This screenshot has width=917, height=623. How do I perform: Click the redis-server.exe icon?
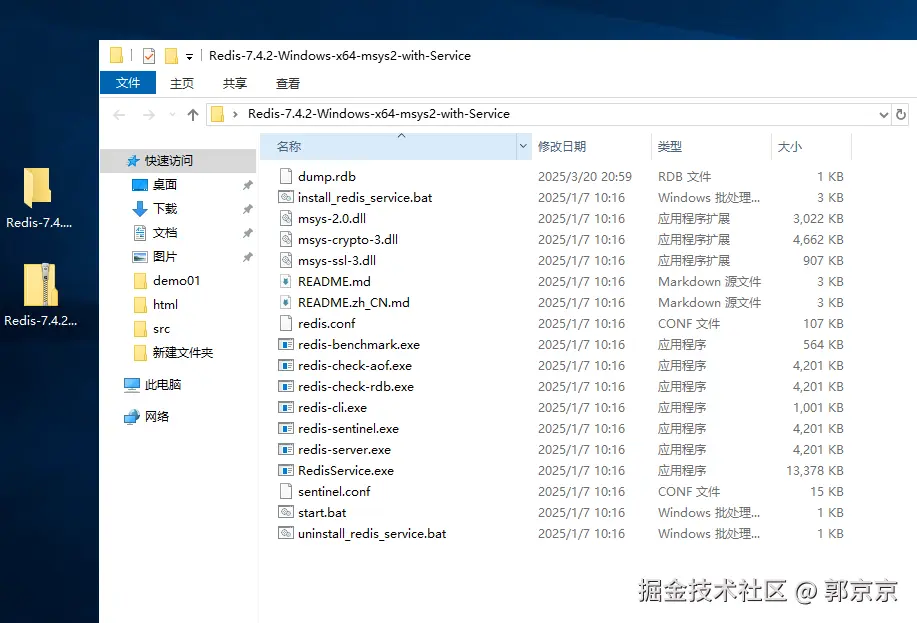[x=285, y=449]
